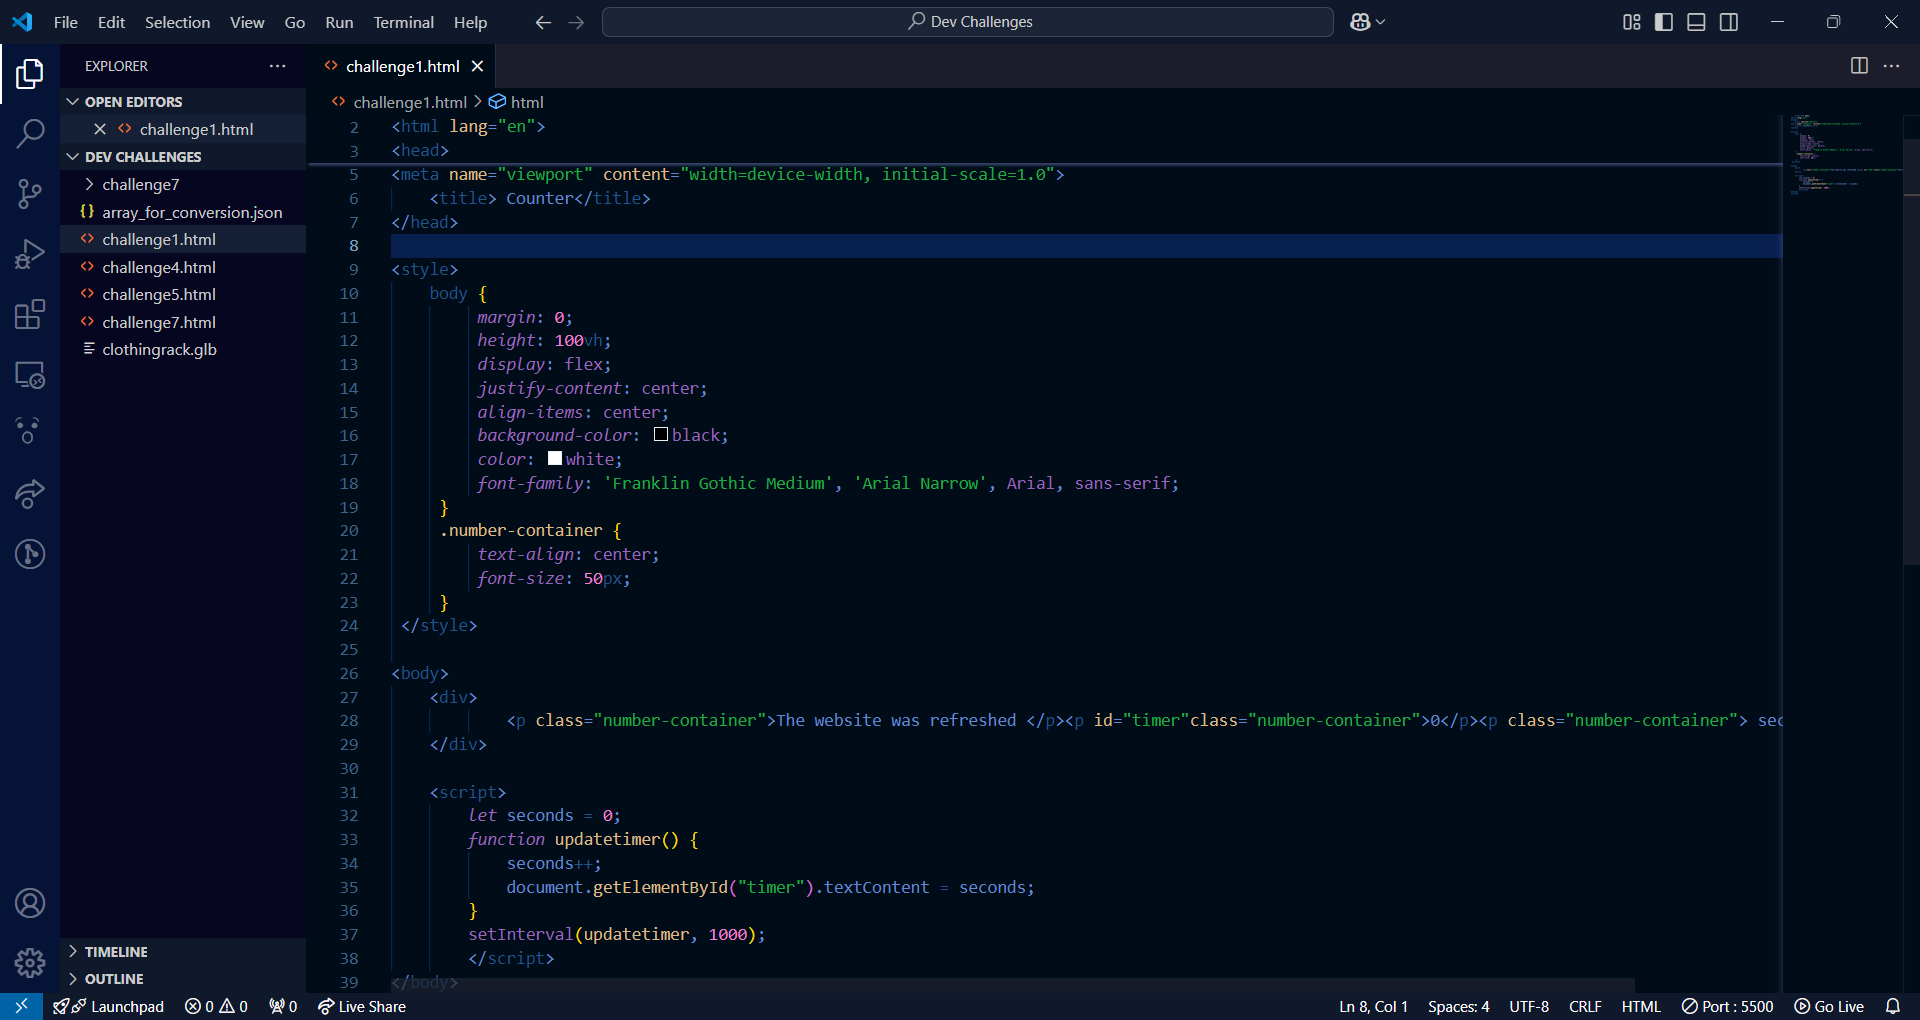Open the Terminal menu
Viewport: 1920px width, 1020px height.
[x=403, y=22]
